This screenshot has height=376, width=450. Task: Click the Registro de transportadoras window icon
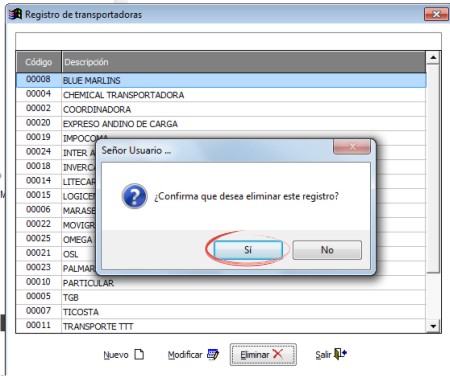coord(15,14)
